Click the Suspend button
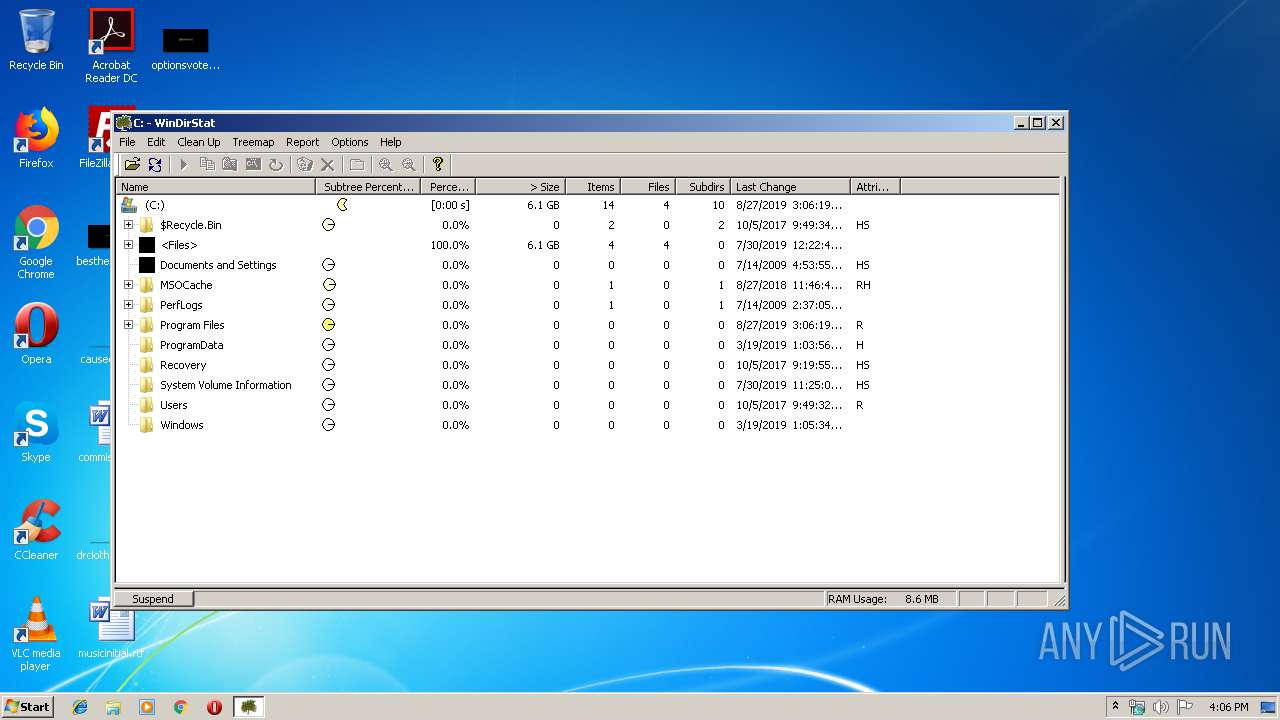The height and width of the screenshot is (720, 1280). (153, 599)
